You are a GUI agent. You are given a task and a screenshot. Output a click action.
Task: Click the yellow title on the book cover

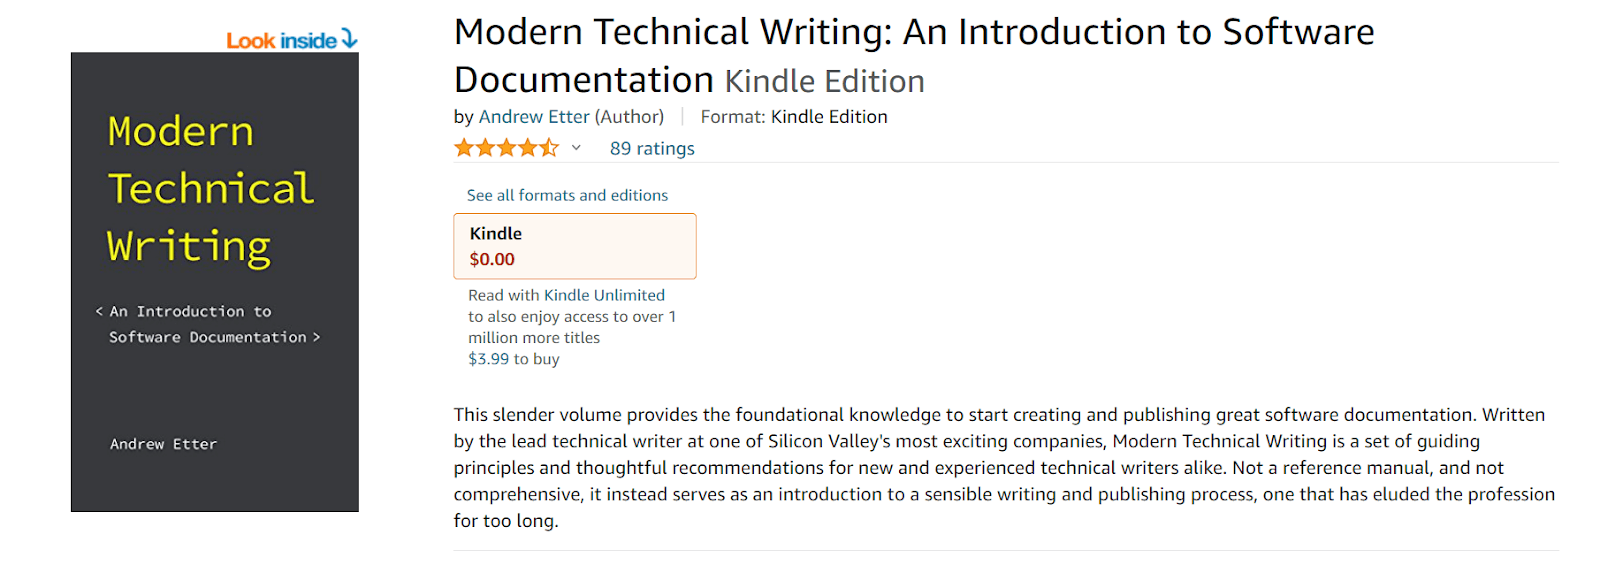209,189
